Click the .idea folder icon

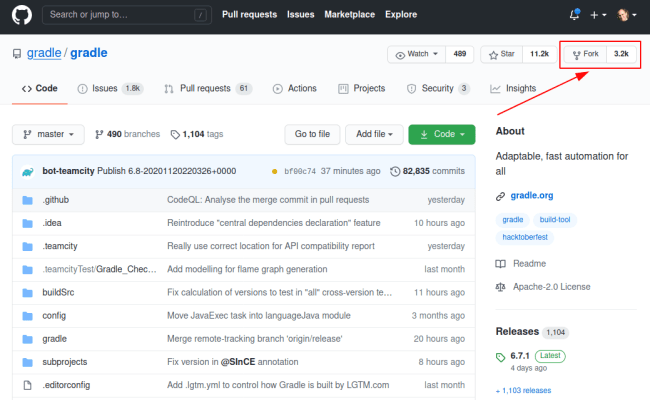pos(27,223)
